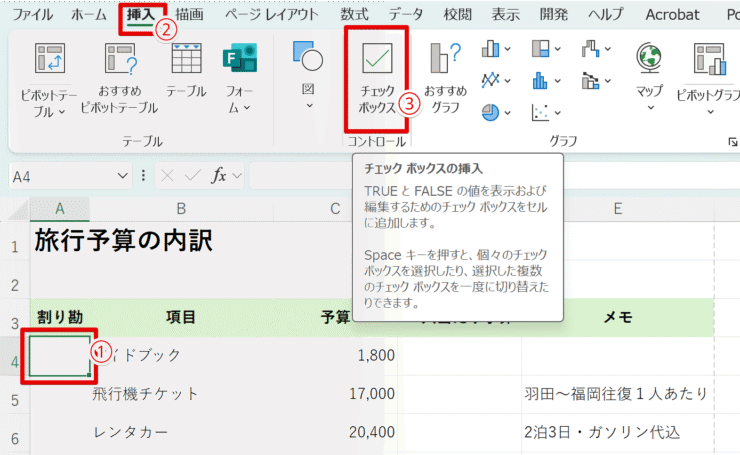Open Chart group dialog launcher
Screen dimensions: 740x455
pos(732,142)
